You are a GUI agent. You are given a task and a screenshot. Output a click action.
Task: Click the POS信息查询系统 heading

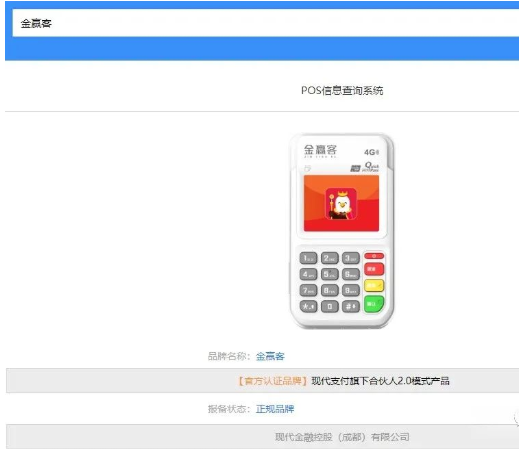(x=342, y=90)
